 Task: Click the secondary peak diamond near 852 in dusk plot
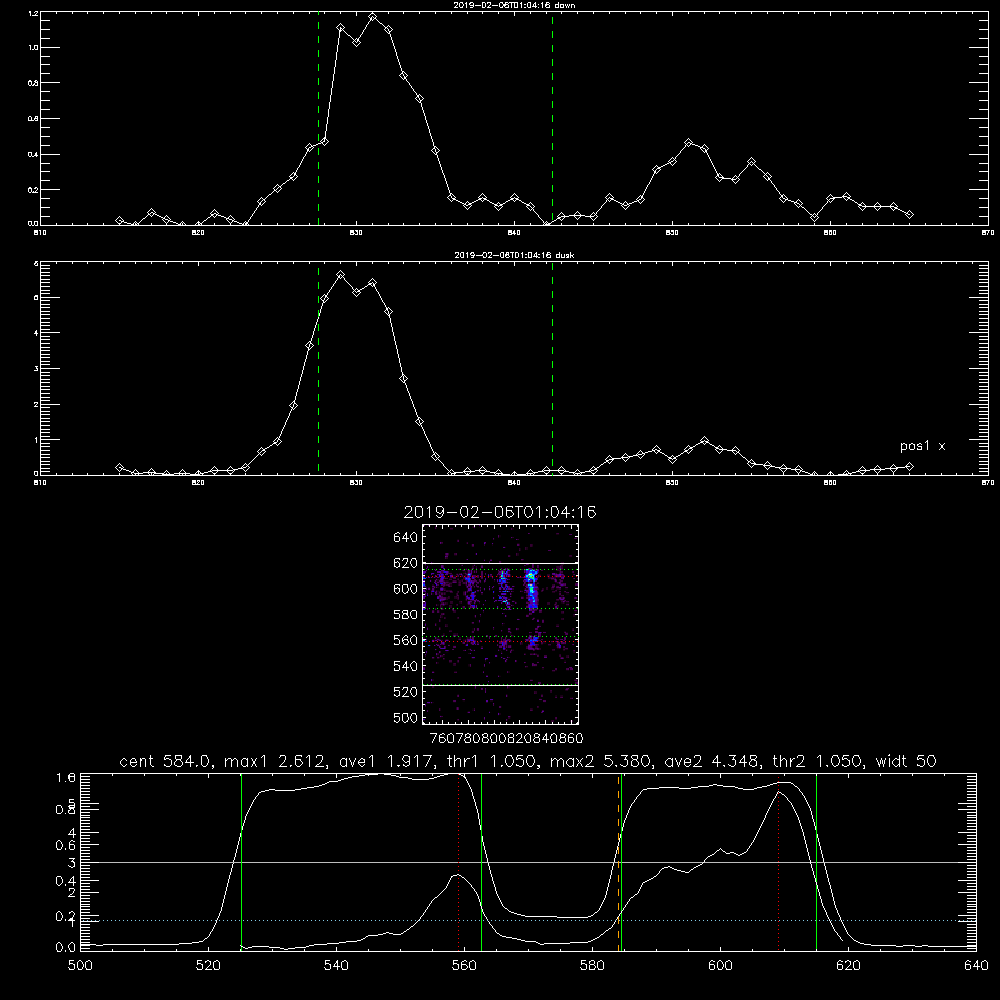click(704, 441)
